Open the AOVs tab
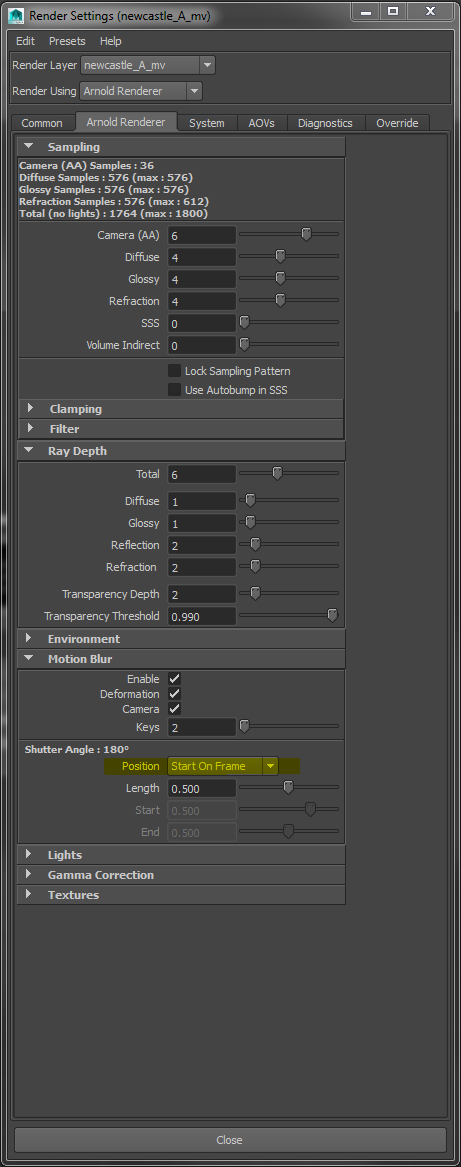 (x=261, y=123)
